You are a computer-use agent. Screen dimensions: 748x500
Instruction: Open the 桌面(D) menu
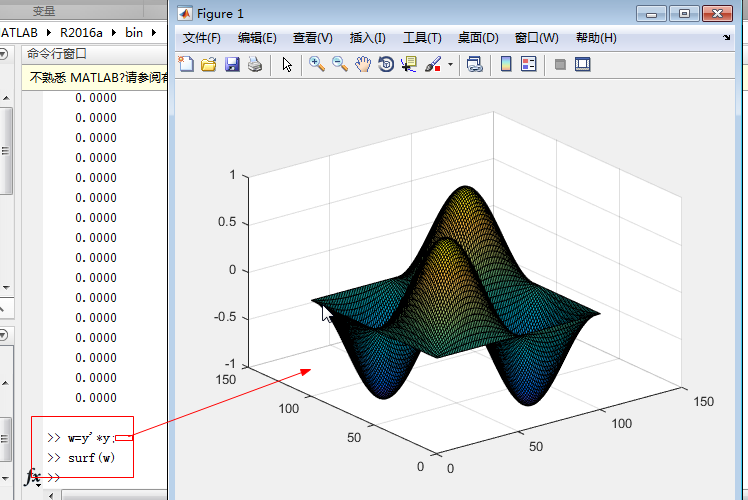[x=478, y=38]
